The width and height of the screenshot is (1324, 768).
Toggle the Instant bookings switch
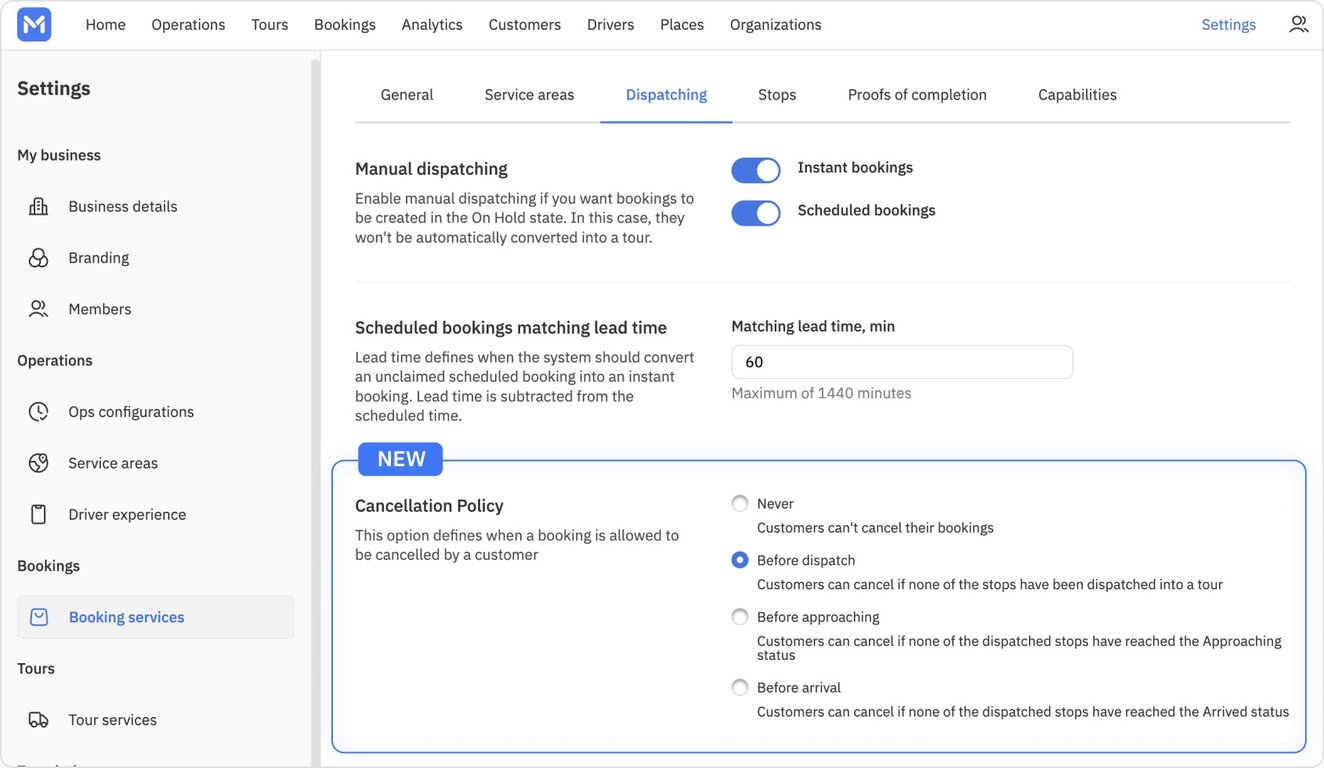pyautogui.click(x=756, y=170)
